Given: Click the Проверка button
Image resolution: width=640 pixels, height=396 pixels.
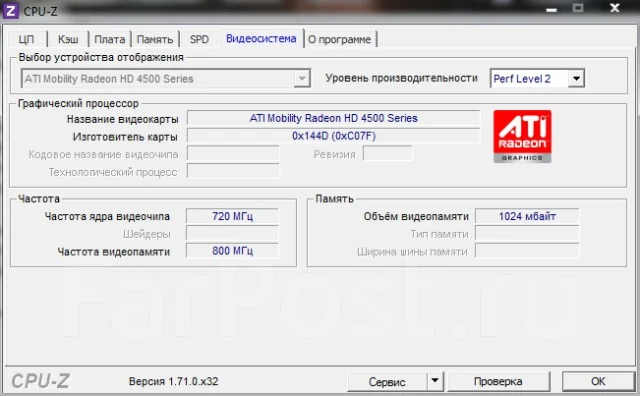Looking at the screenshot, I should 498,381.
